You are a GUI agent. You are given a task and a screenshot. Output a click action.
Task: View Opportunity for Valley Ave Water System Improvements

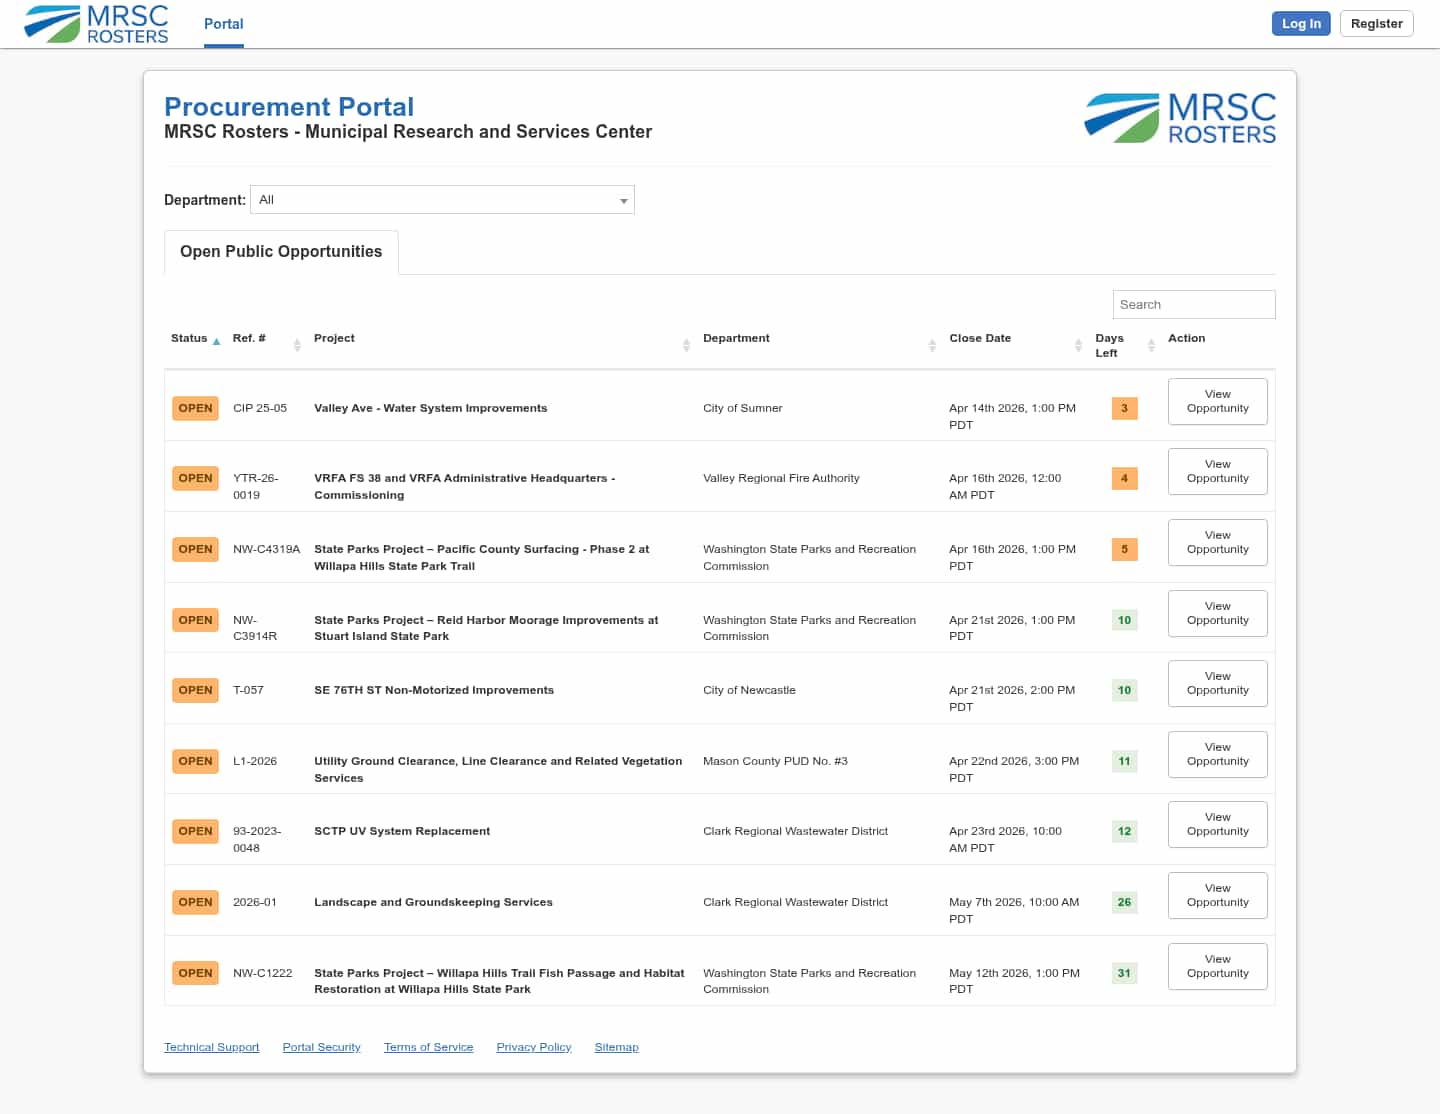1217,401
